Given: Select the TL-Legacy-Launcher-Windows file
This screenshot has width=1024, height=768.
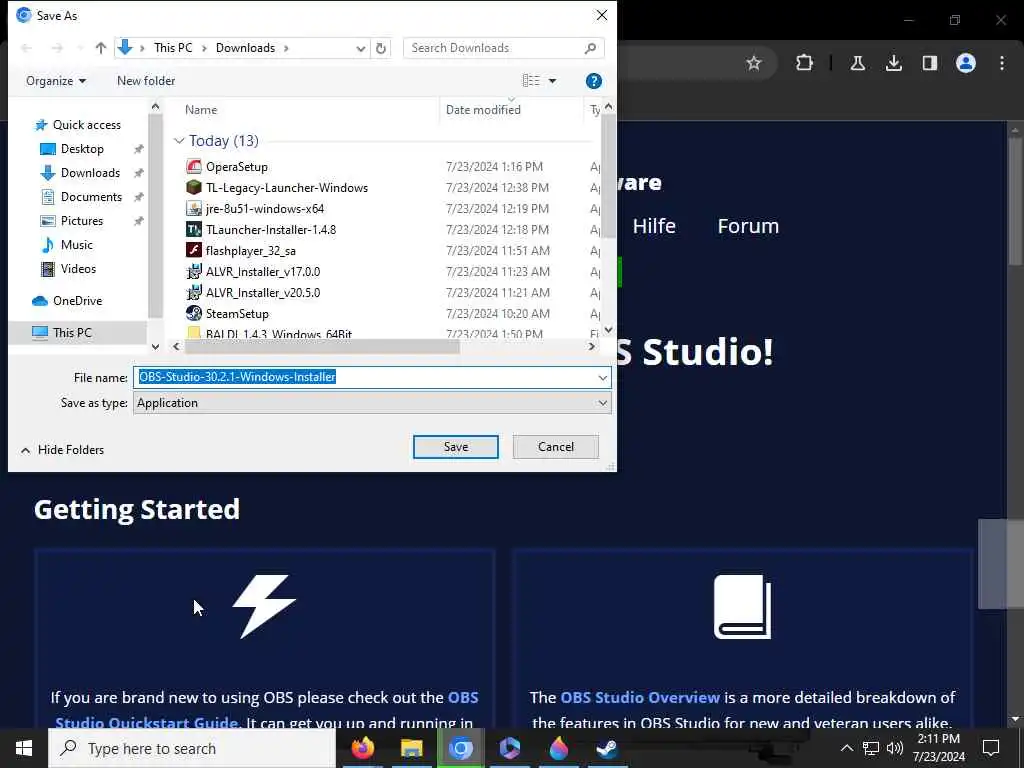Looking at the screenshot, I should point(287,188).
